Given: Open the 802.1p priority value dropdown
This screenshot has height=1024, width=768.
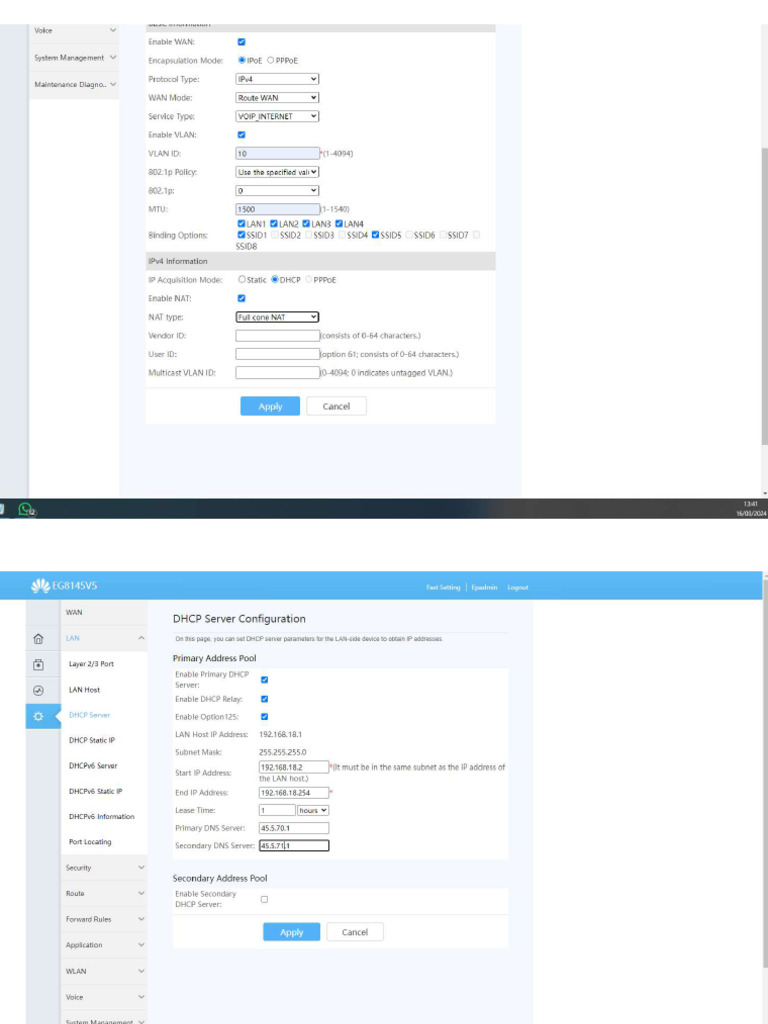Looking at the screenshot, I should tap(277, 191).
